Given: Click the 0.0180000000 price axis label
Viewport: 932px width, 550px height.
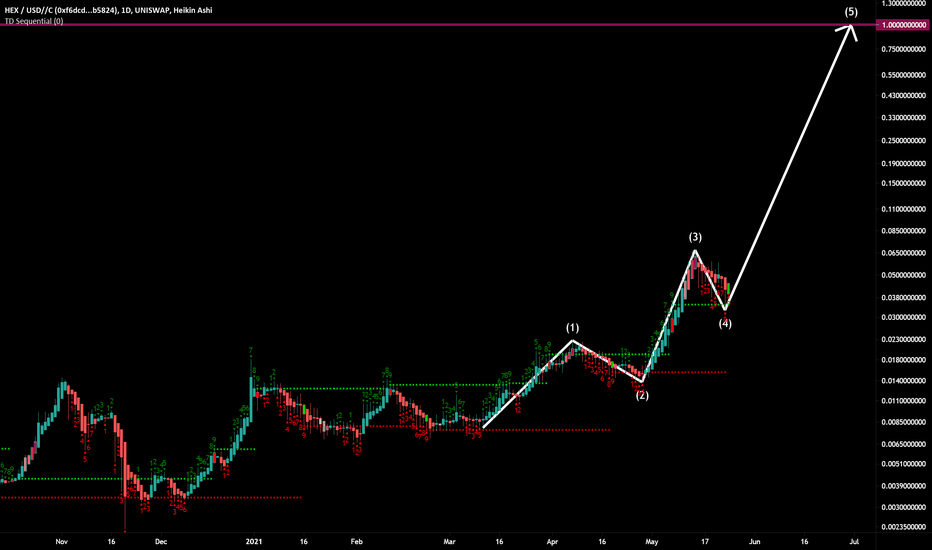Looking at the screenshot, I should (903, 360).
